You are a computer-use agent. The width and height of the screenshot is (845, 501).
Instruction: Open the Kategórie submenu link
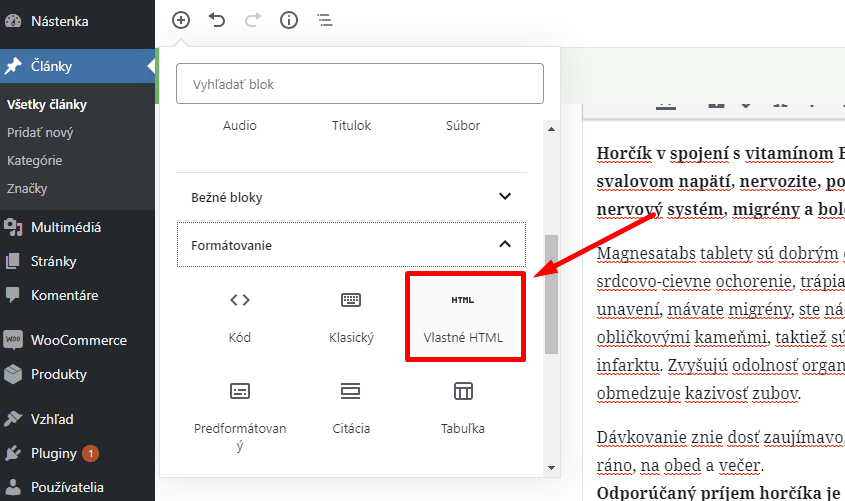click(x=35, y=160)
